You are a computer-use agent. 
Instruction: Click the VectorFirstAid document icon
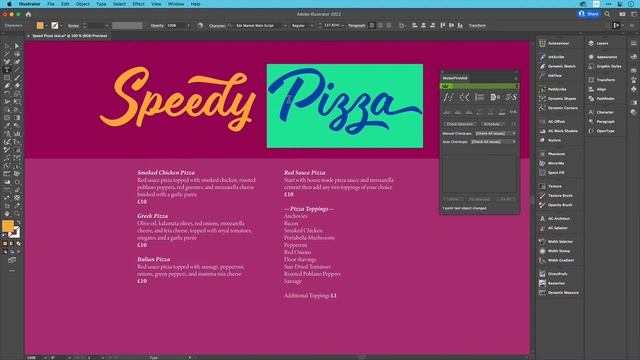[495, 97]
